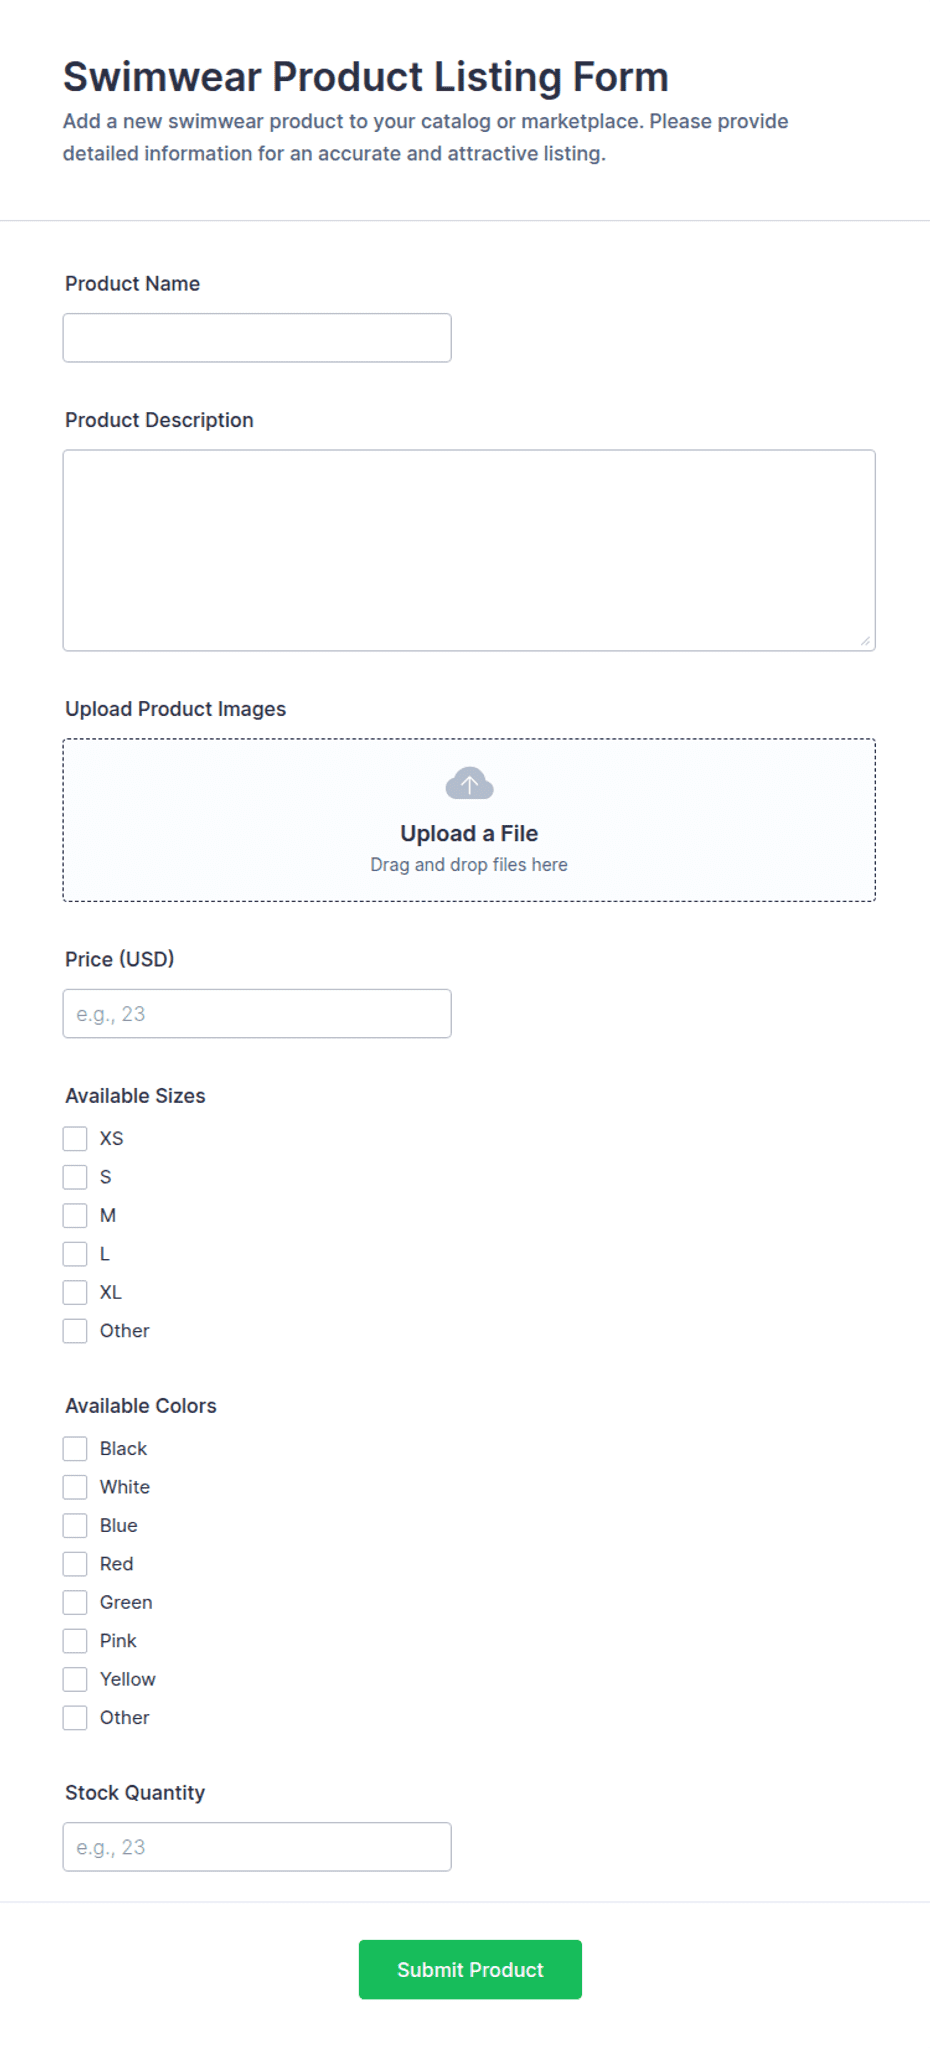Screen dimensions: 930x2048
Task: Check the XS size checkbox
Action: (x=75, y=1138)
